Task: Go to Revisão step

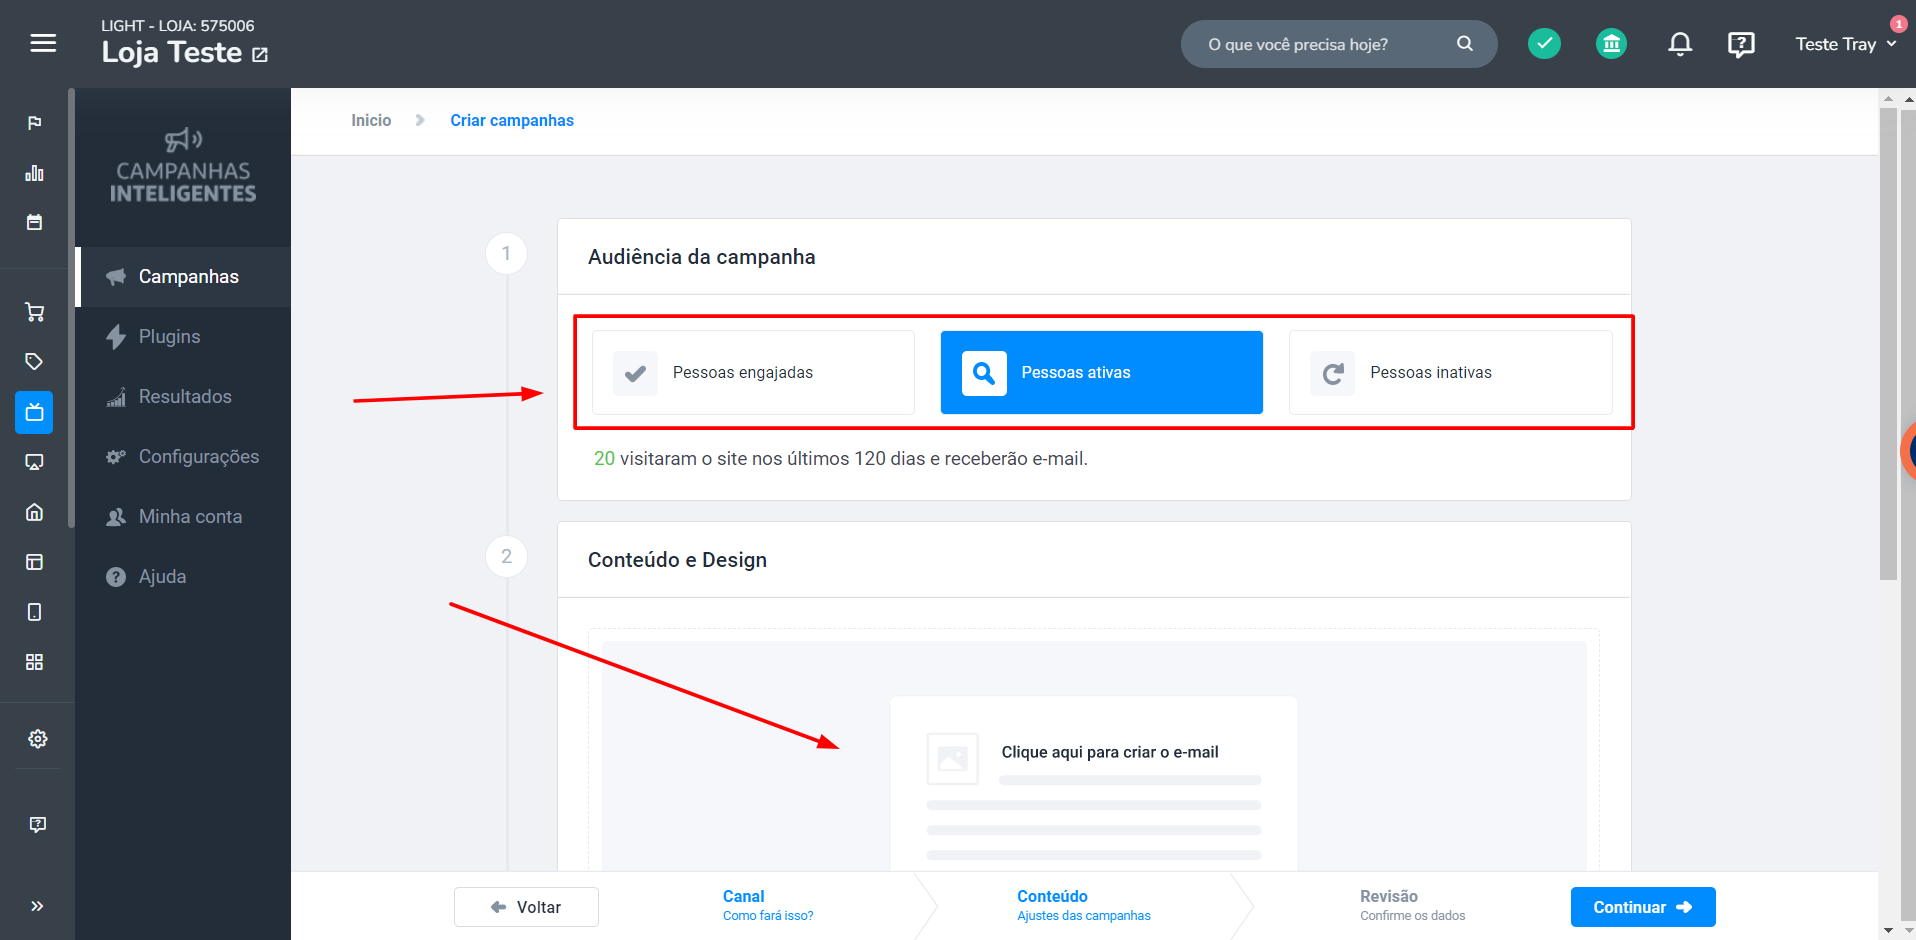Action: (1412, 905)
